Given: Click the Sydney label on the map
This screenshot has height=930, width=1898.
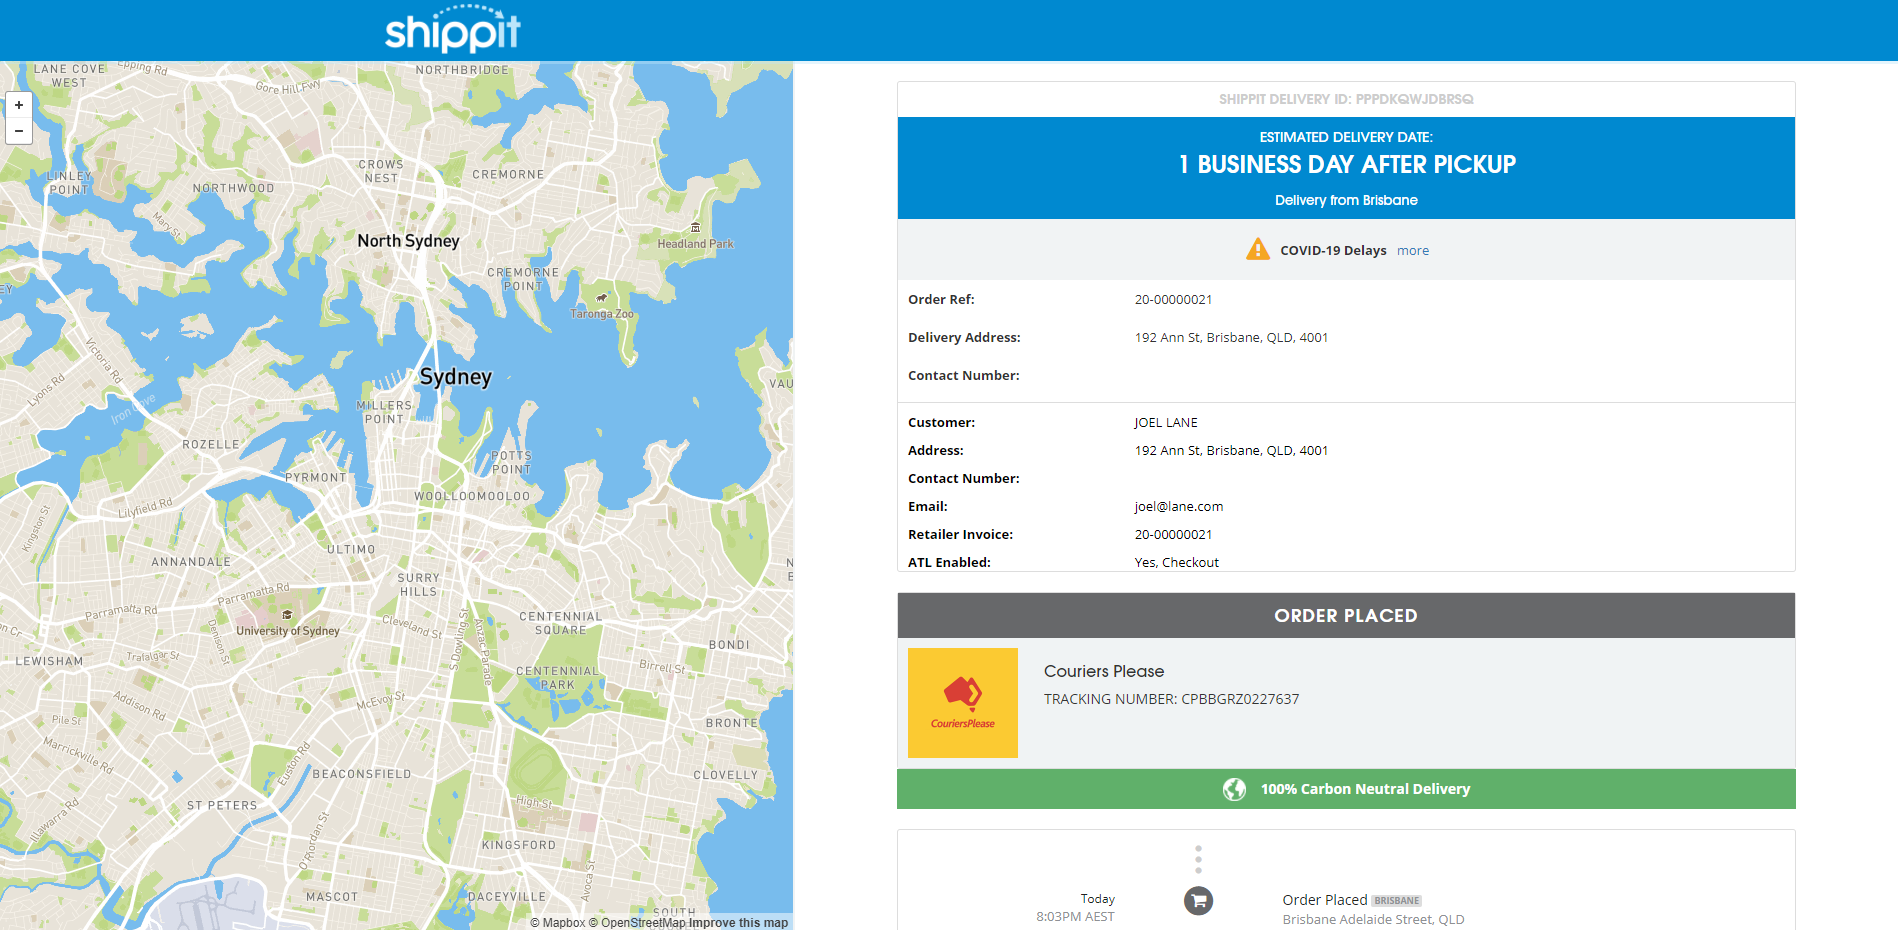Looking at the screenshot, I should pos(456,377).
